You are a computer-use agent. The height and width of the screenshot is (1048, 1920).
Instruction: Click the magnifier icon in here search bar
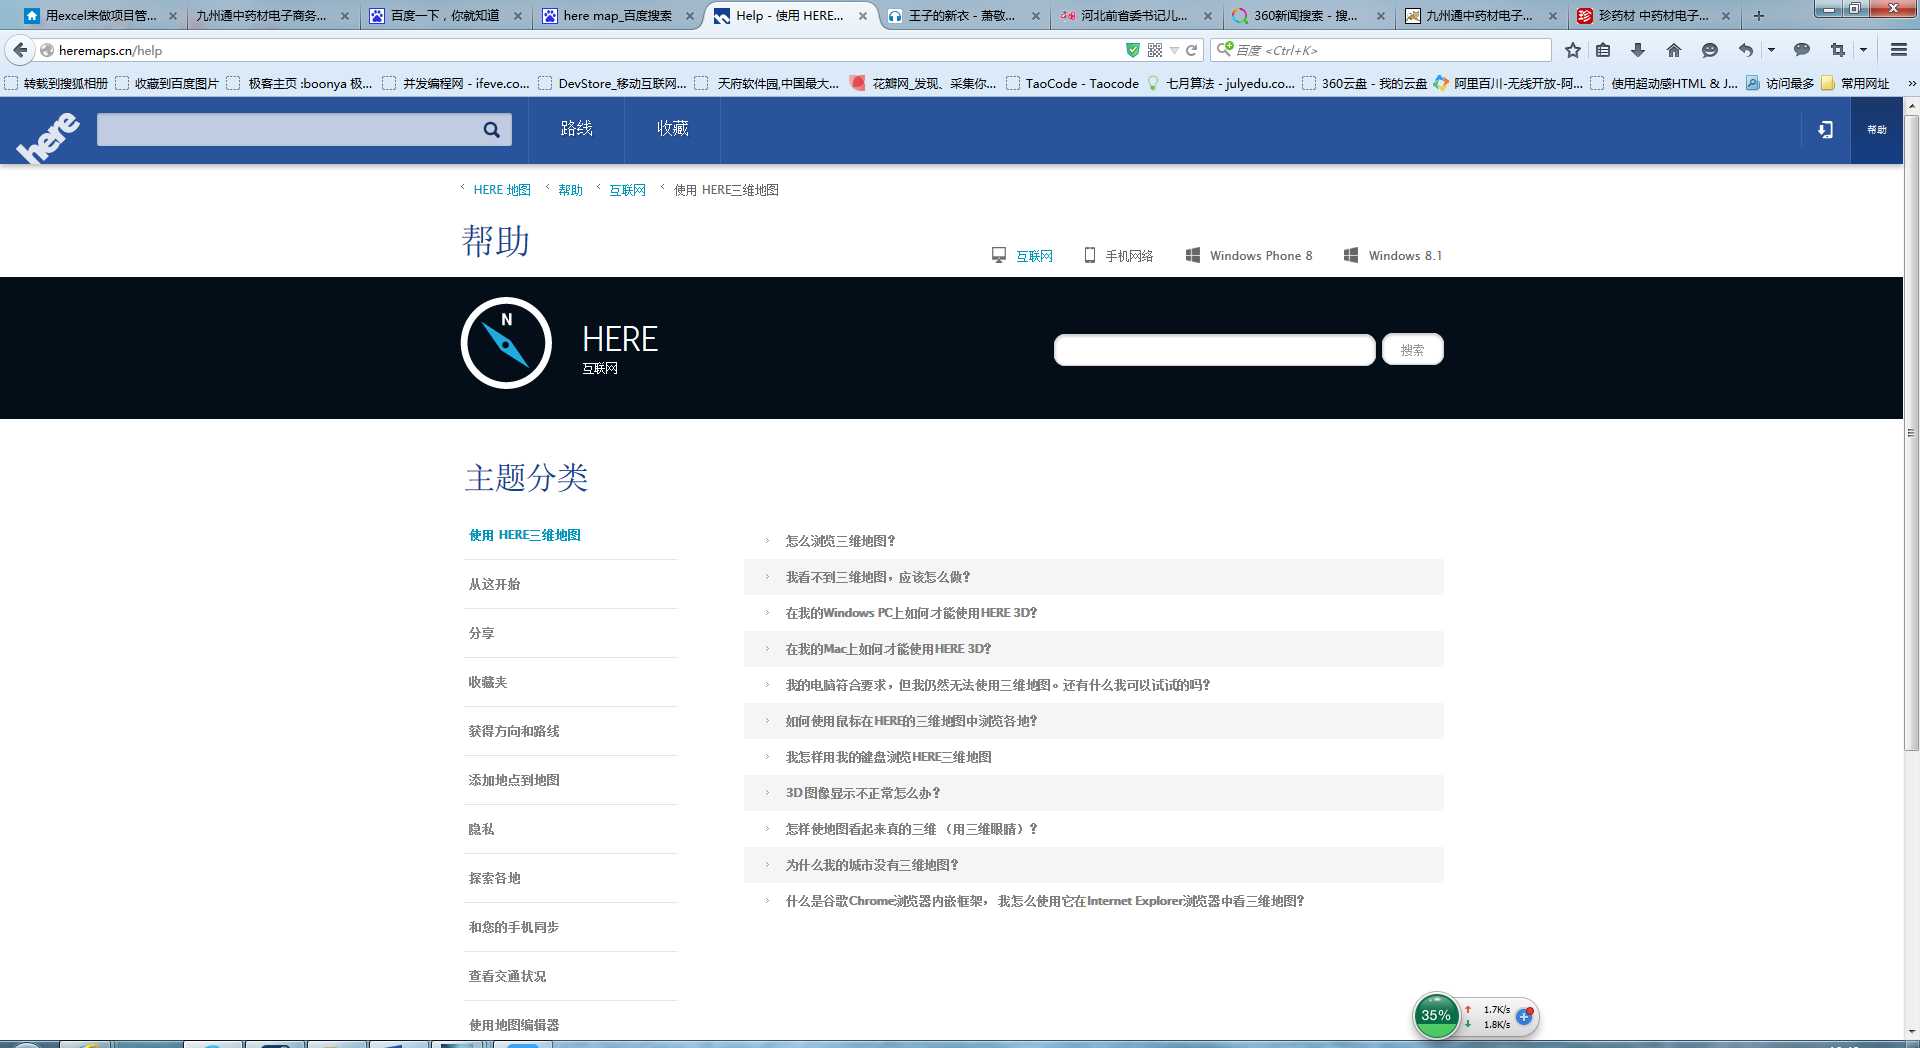click(491, 129)
